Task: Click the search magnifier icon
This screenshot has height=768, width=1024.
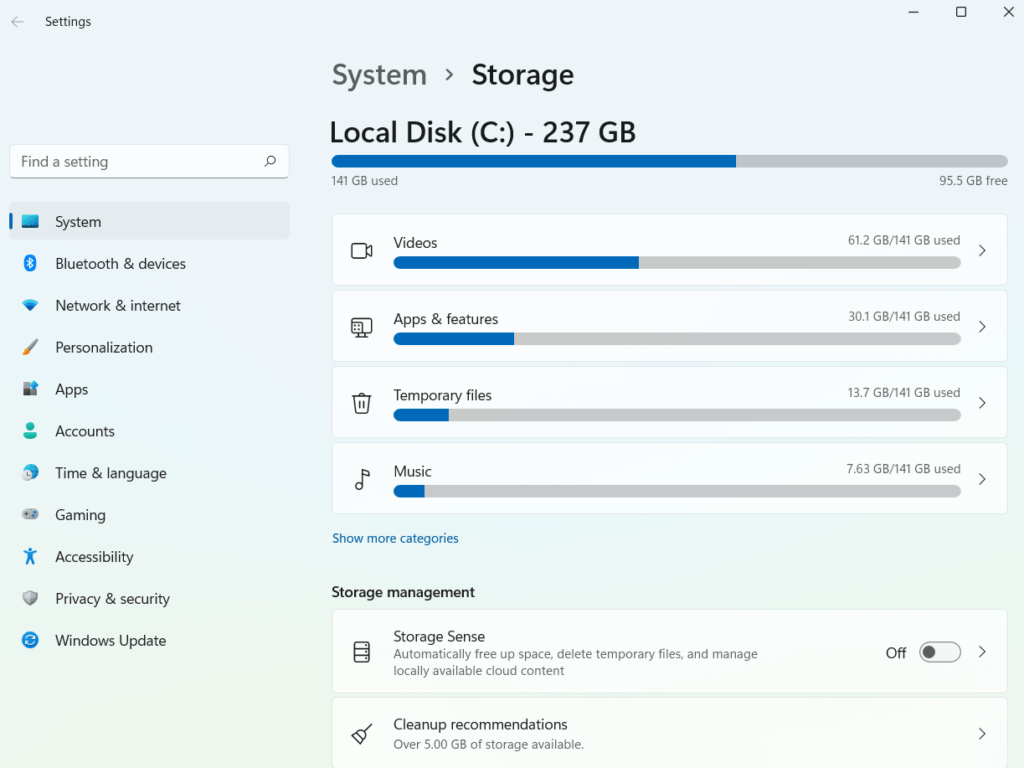Action: 270,161
